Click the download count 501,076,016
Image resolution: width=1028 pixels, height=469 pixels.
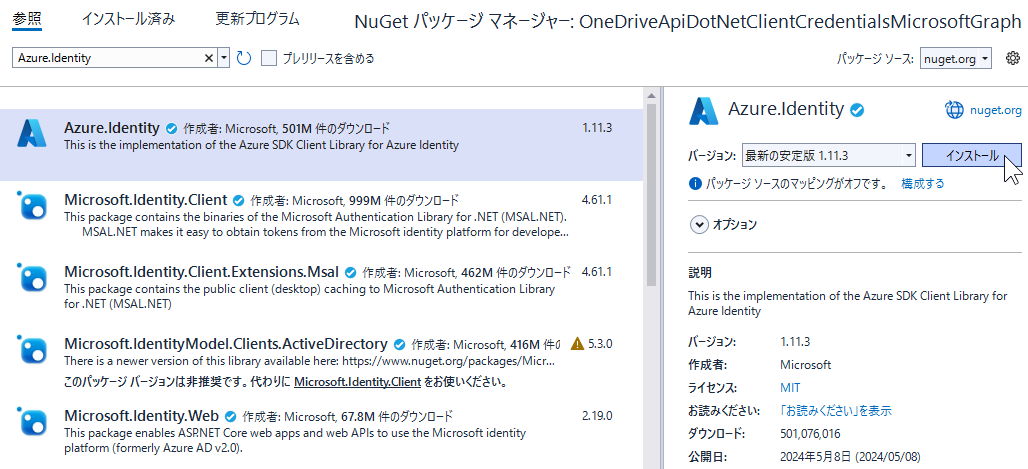(810, 434)
